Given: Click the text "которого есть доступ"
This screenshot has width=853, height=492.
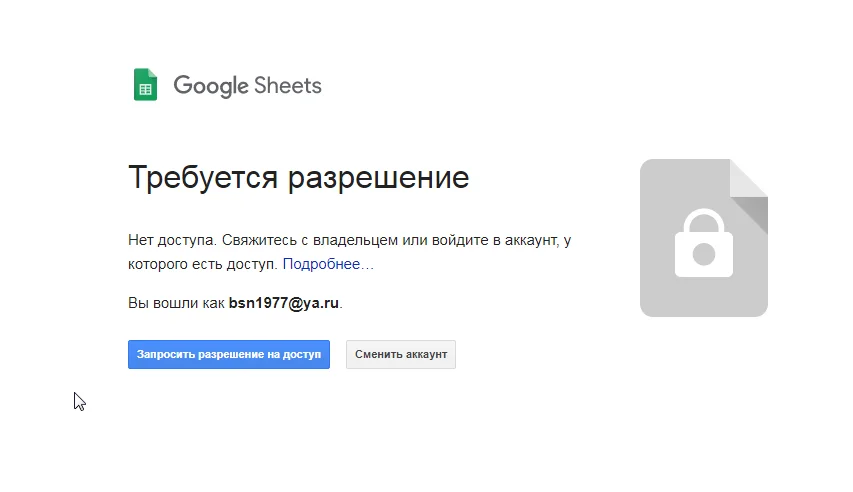Looking at the screenshot, I should point(203,265).
